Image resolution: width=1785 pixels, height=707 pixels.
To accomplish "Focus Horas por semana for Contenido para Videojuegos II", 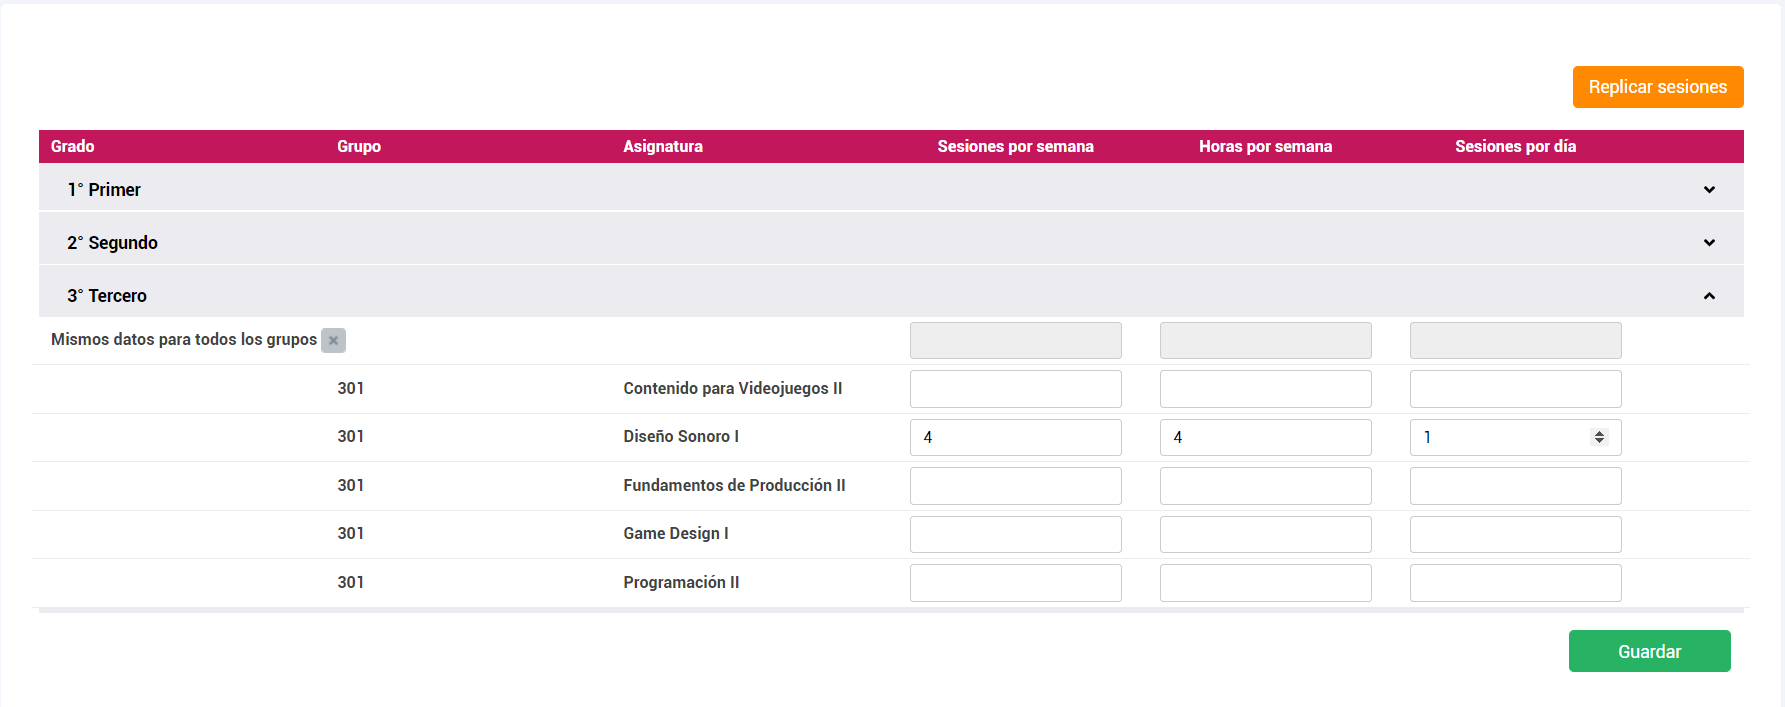I will click(1265, 389).
